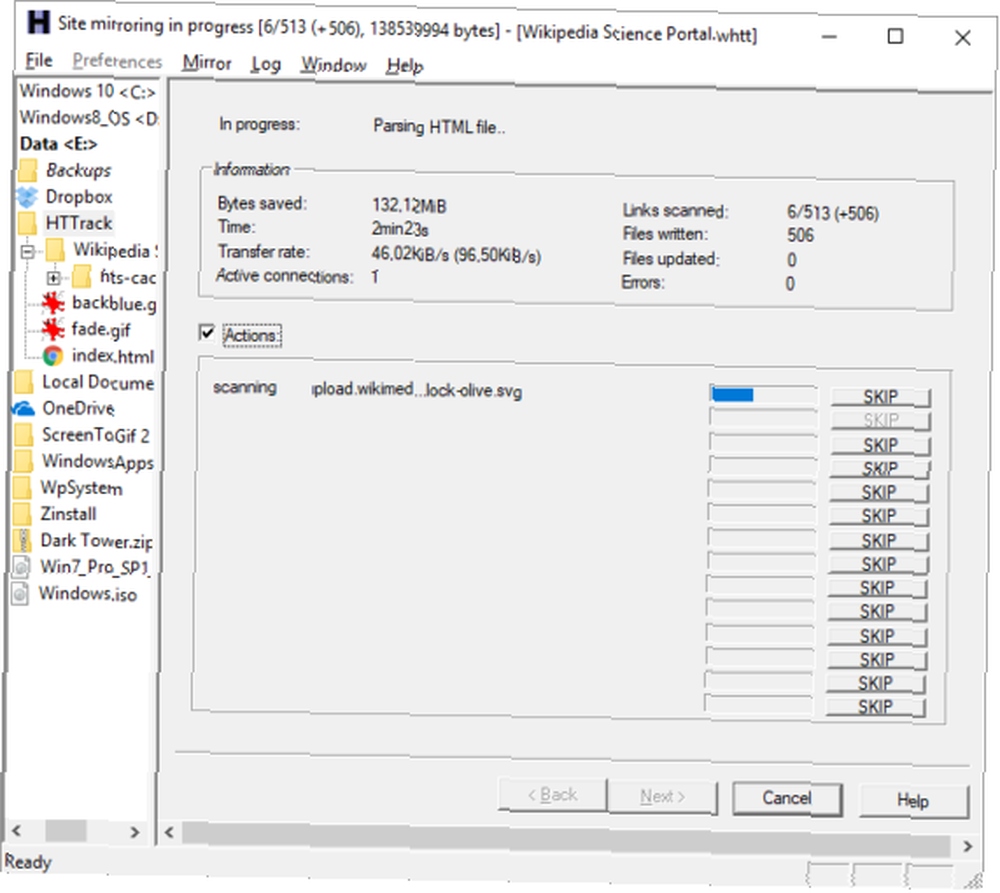Click the folder tree's left scroll arrow

[17, 830]
